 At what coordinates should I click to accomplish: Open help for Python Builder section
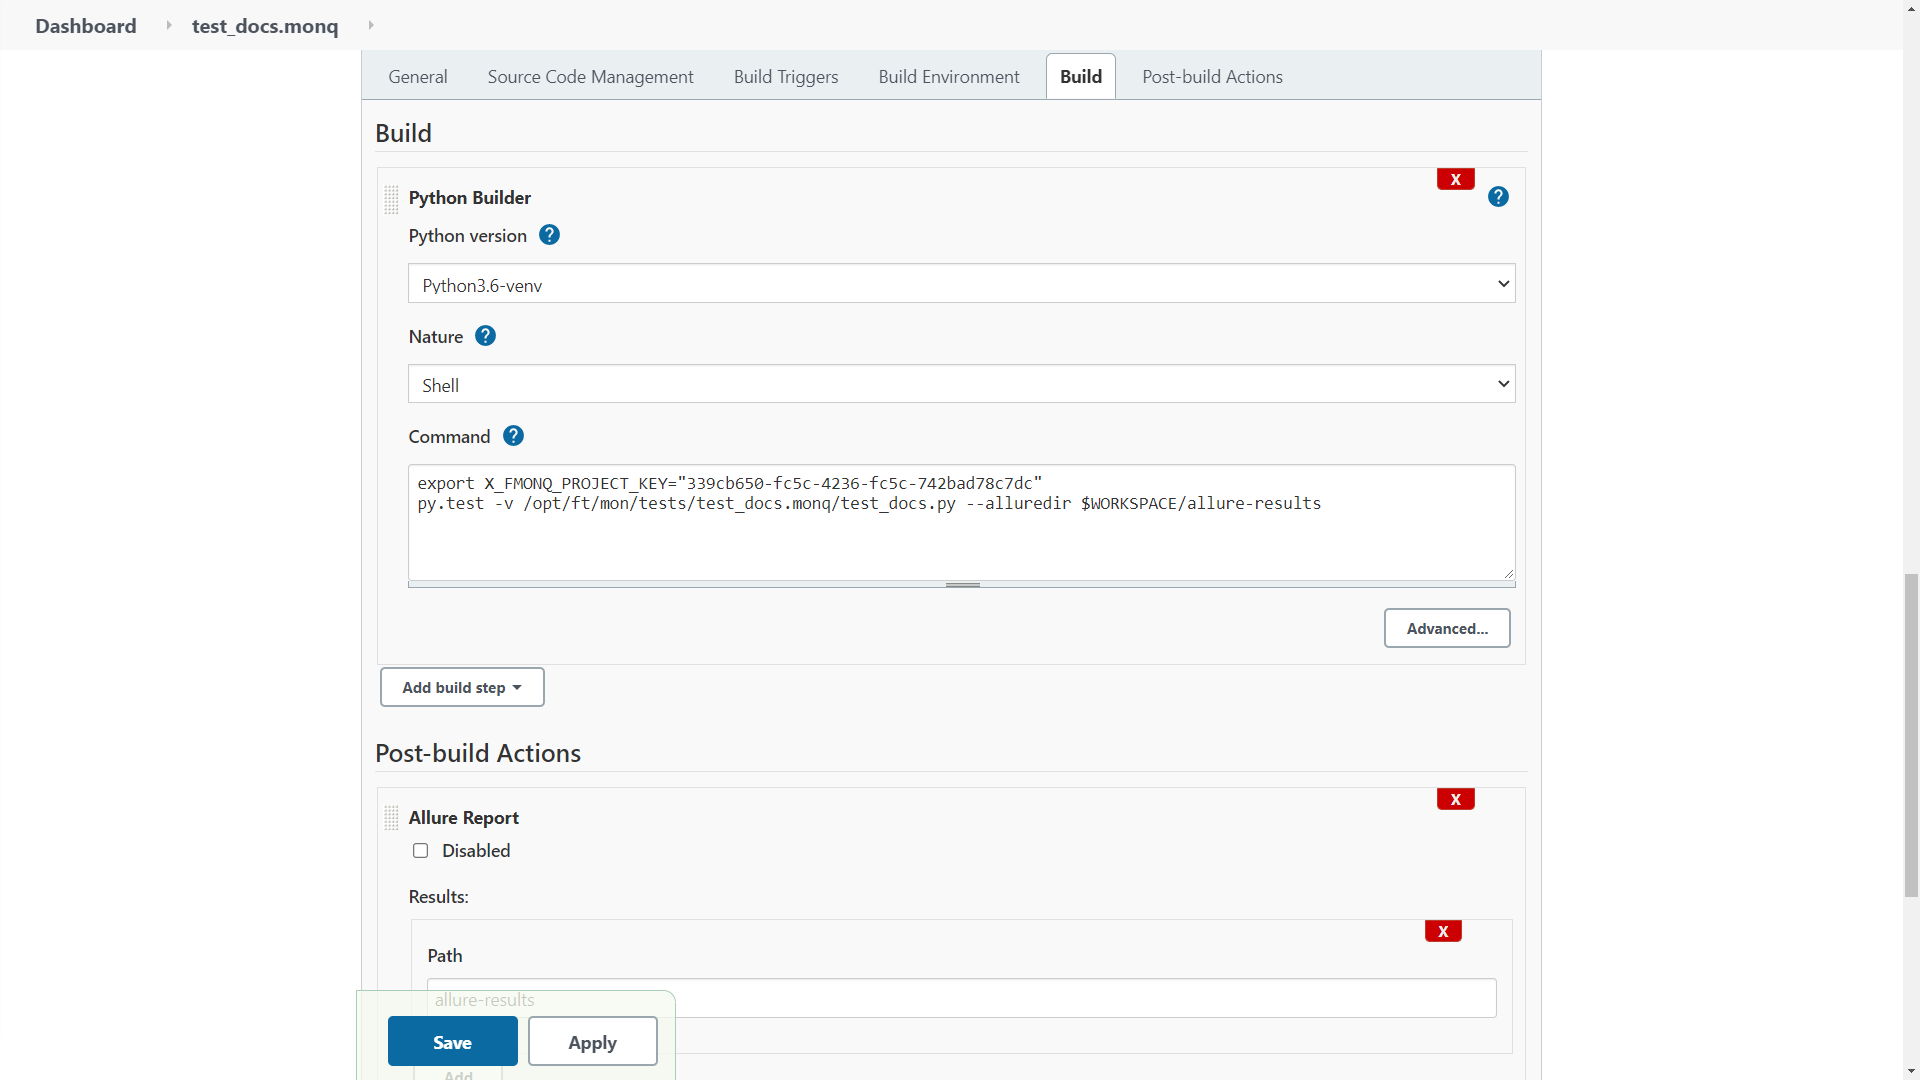click(x=1497, y=197)
